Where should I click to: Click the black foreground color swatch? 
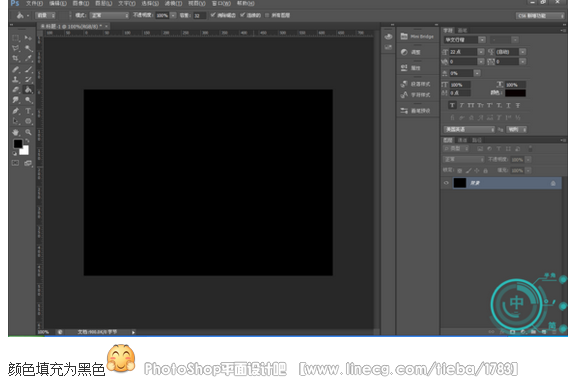[x=18, y=144]
